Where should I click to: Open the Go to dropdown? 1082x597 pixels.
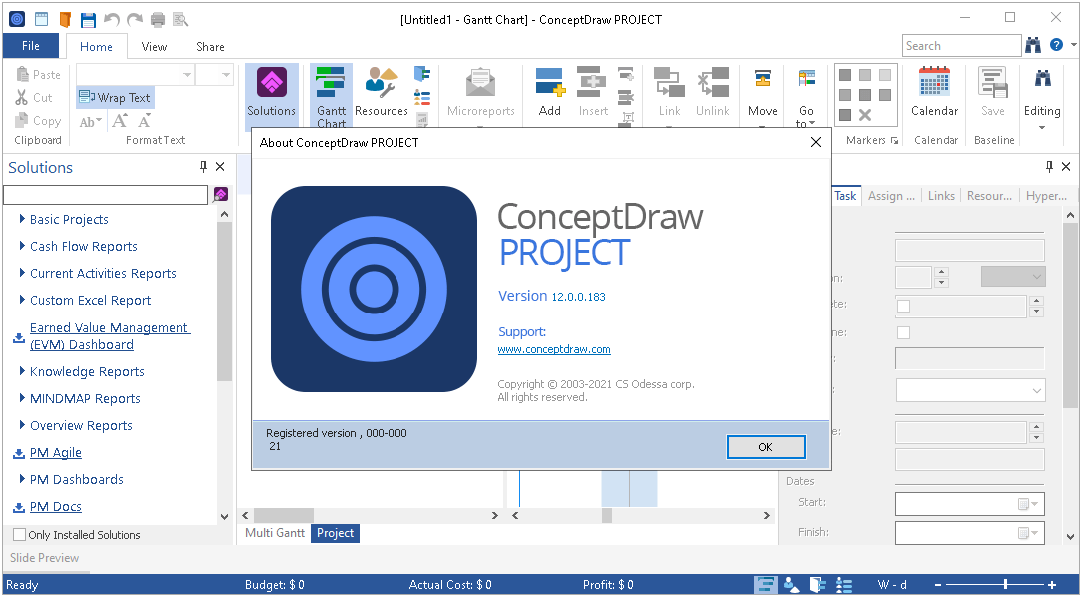coord(806,97)
